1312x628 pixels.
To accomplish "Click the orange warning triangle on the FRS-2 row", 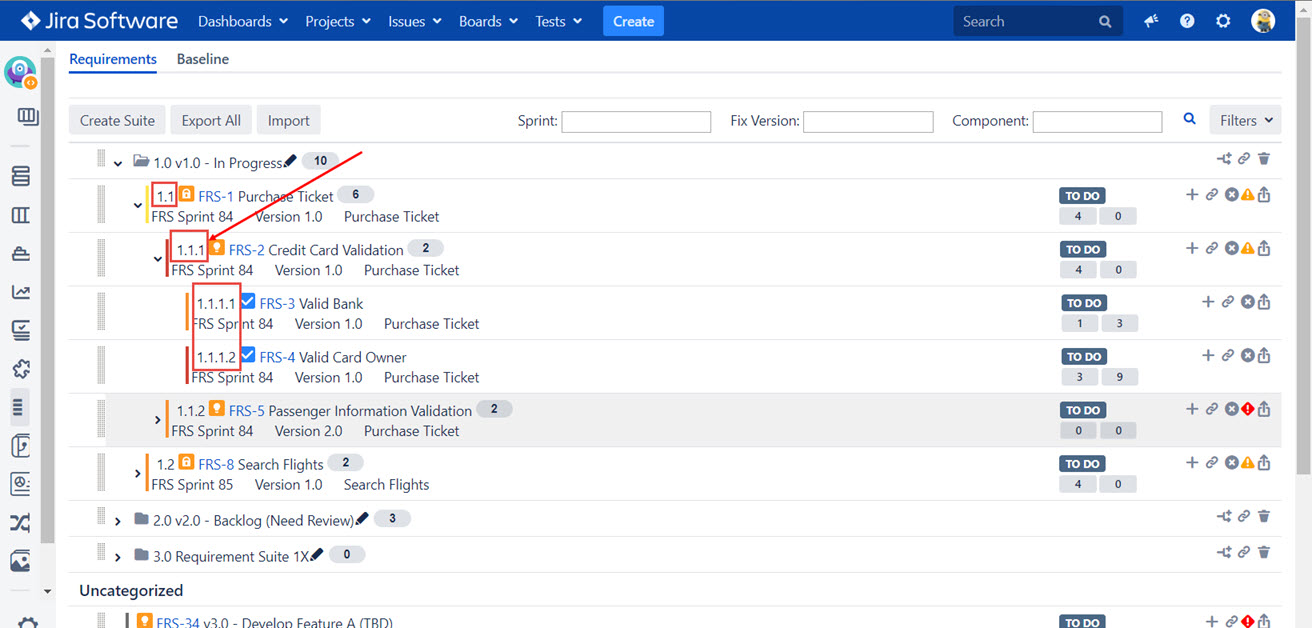I will click(1248, 249).
